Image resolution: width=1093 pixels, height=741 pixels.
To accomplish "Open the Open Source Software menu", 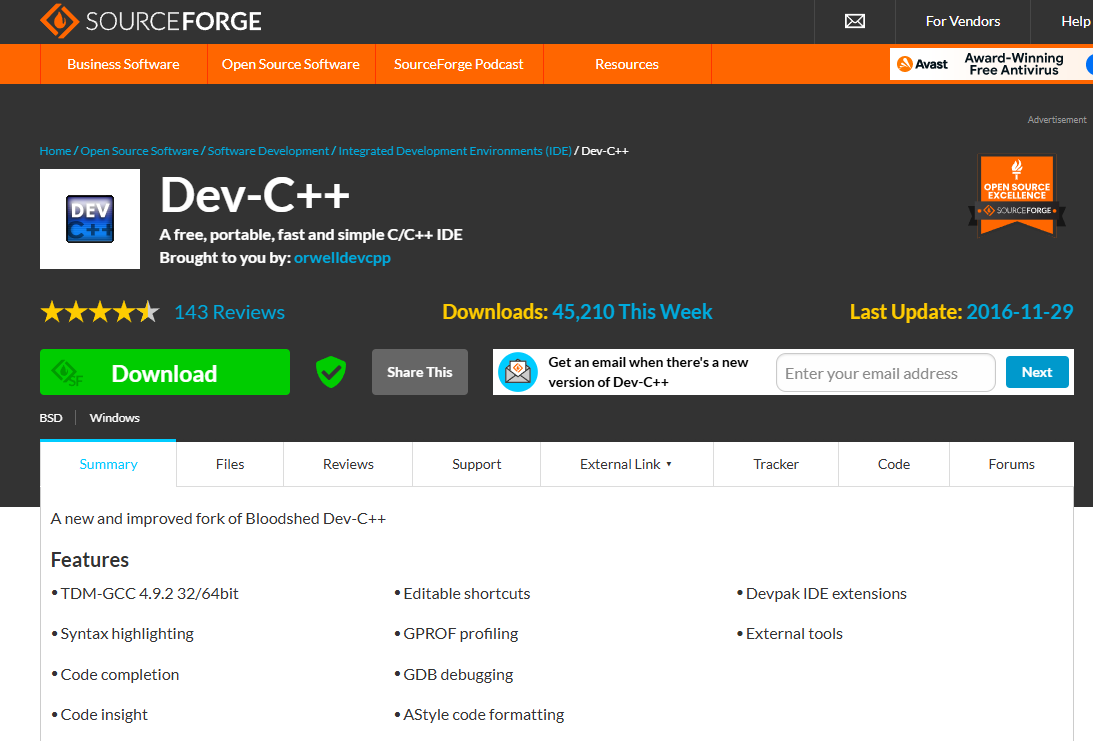I will coord(291,64).
